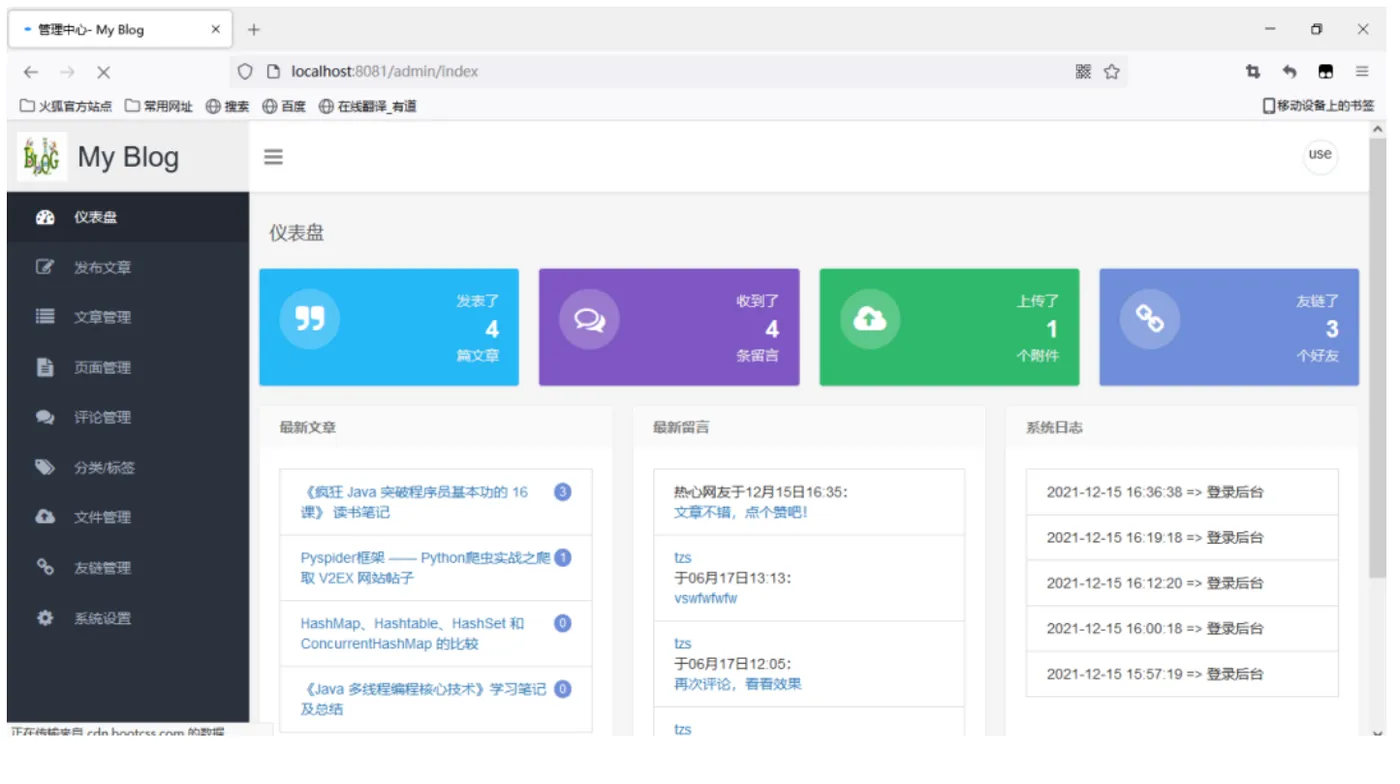Close the 管理中心 My Blog tab
Screen dimensions: 1400x784
tap(215, 29)
